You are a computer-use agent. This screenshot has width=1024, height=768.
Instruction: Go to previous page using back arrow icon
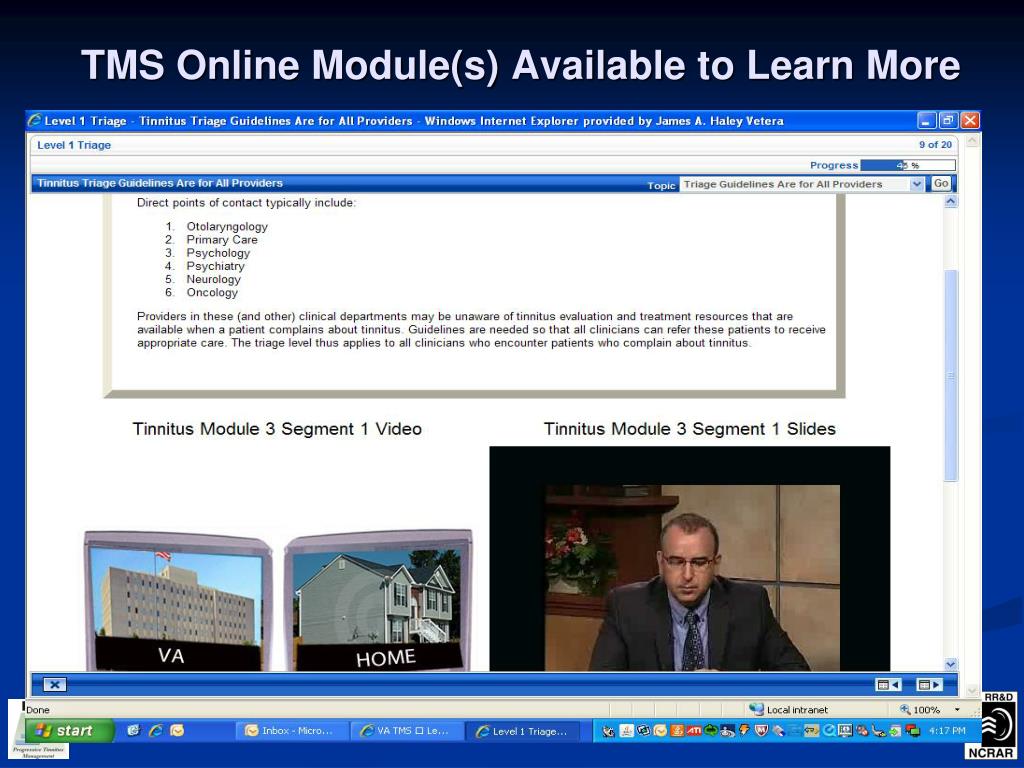(x=888, y=685)
